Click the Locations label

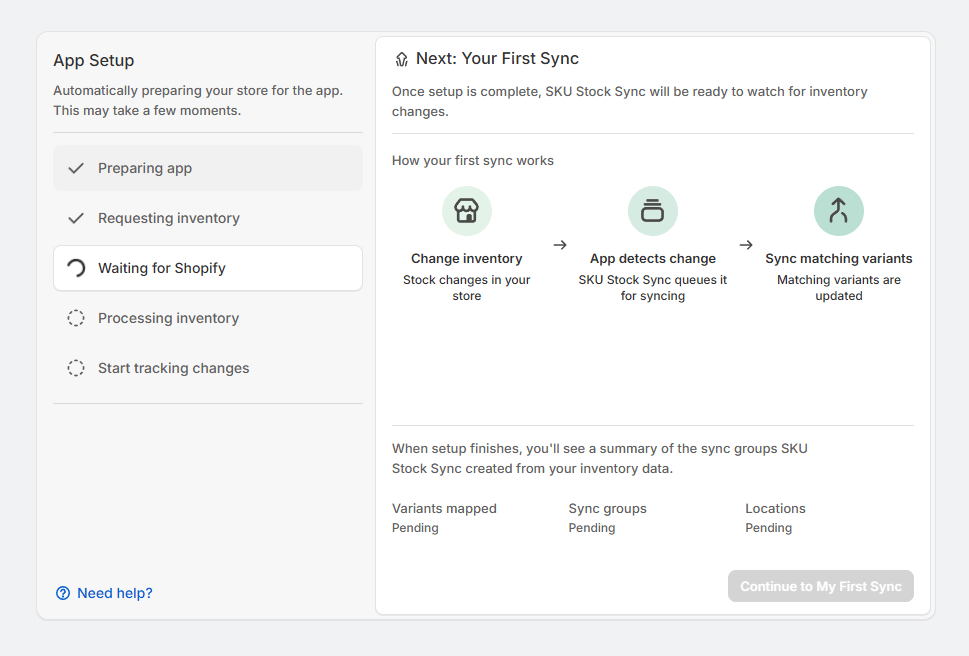point(776,508)
